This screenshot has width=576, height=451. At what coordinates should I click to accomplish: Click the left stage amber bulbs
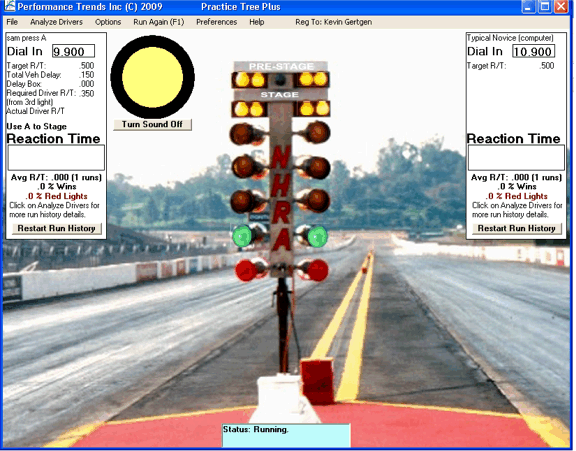click(249, 109)
